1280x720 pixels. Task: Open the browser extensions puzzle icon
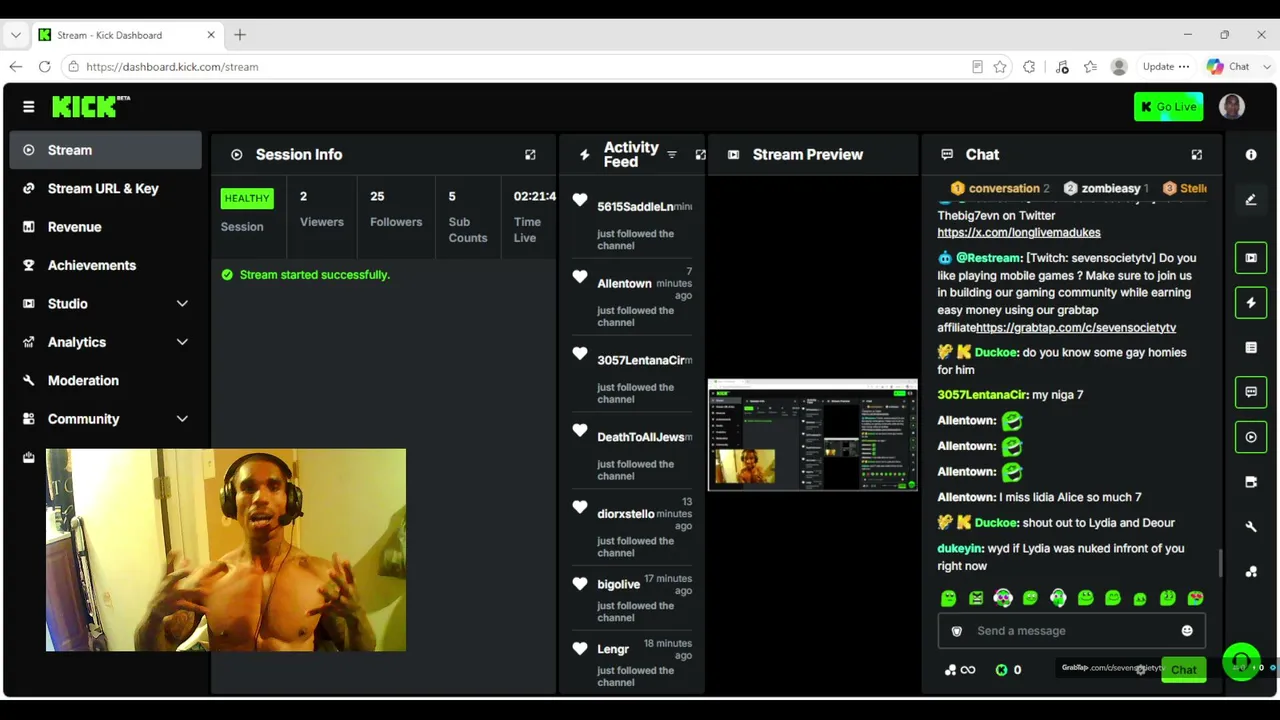tap(1029, 67)
